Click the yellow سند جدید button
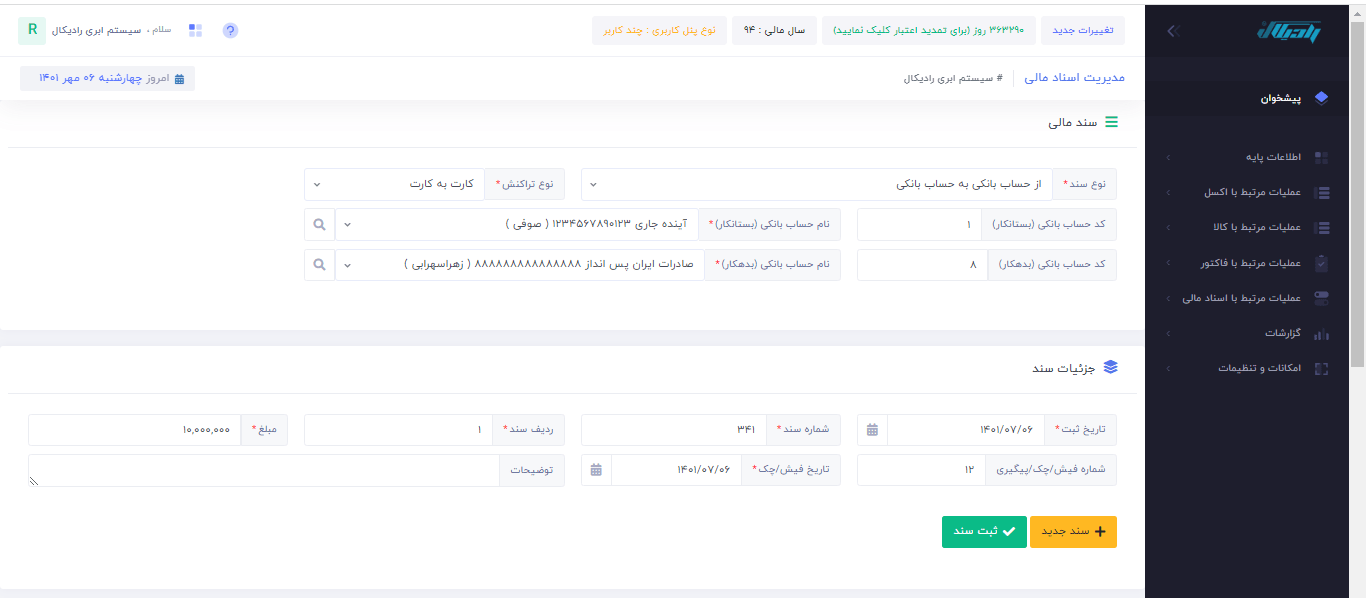This screenshot has width=1366, height=598. click(1073, 531)
